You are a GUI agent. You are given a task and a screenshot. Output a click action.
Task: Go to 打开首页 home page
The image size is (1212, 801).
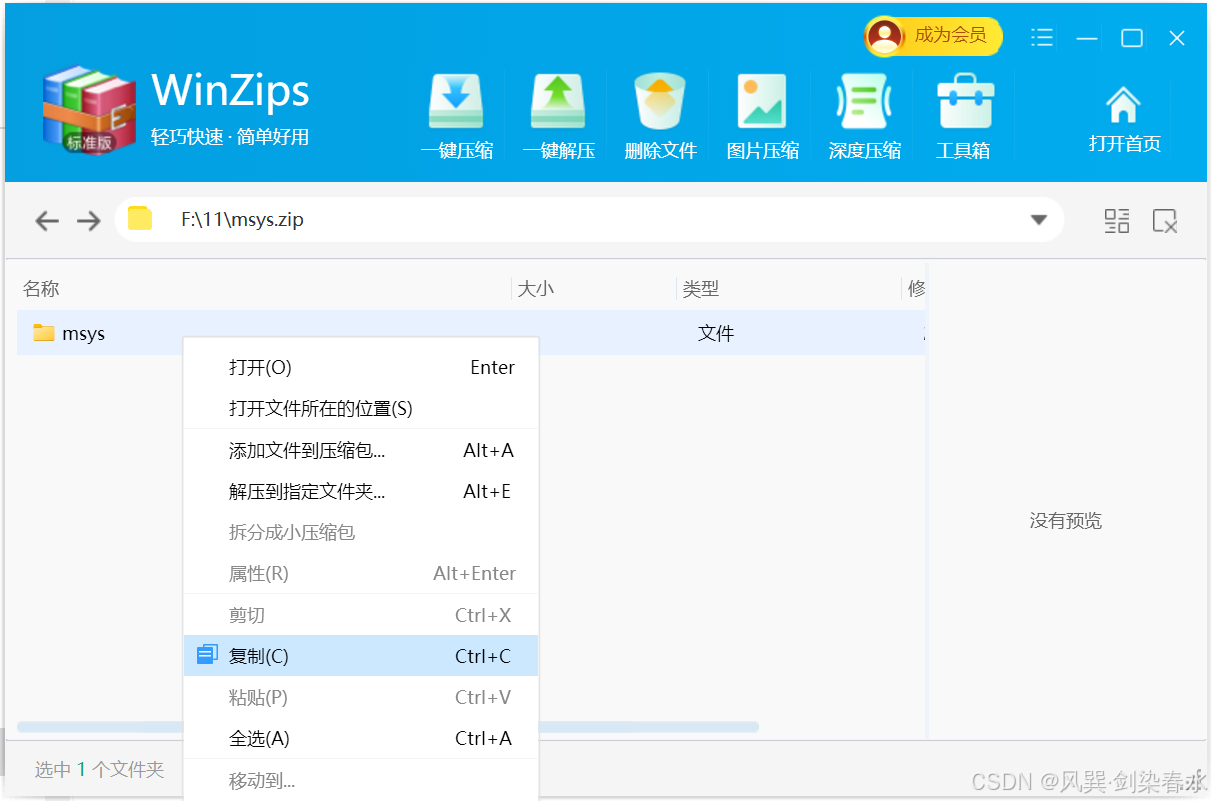pyautogui.click(x=1124, y=119)
